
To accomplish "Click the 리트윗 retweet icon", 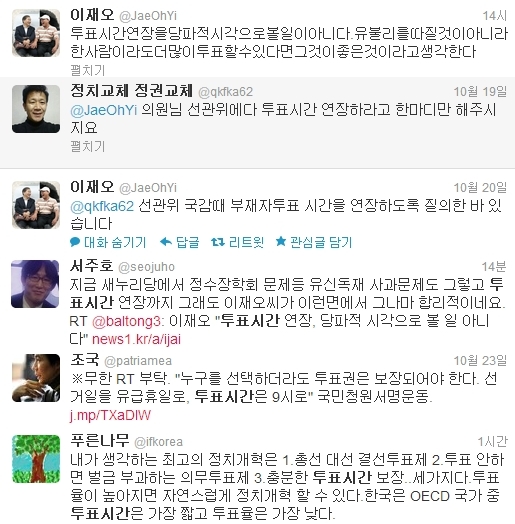I will pos(218,241).
